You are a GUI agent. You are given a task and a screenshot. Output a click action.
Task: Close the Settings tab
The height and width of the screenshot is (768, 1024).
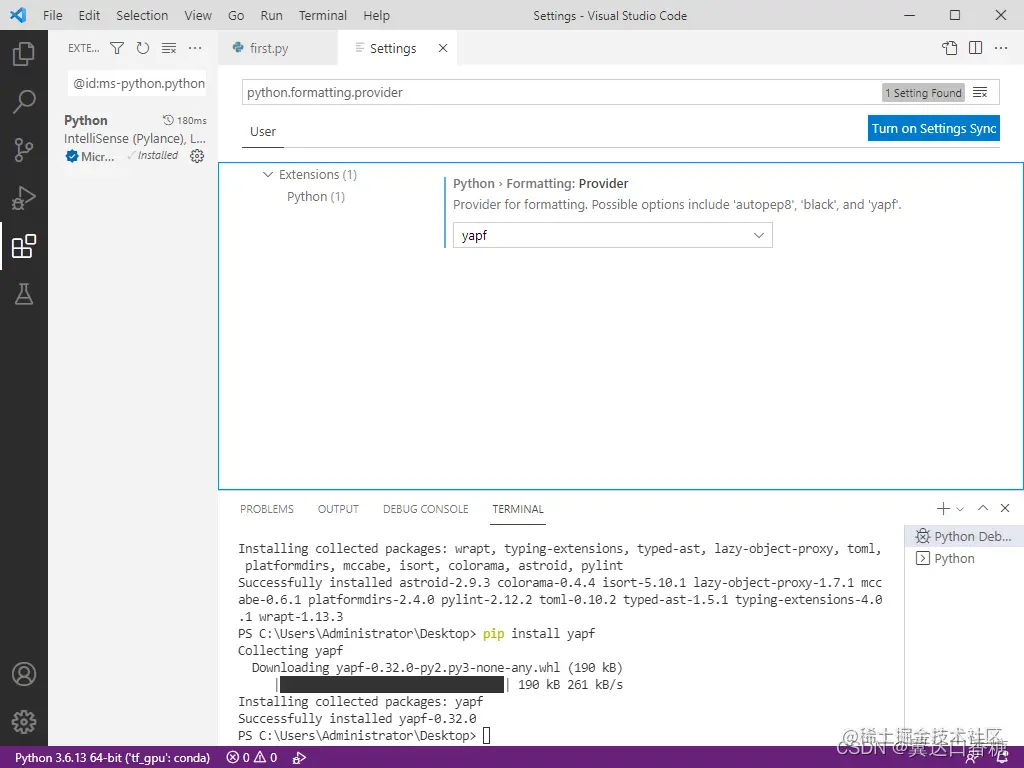(x=443, y=48)
